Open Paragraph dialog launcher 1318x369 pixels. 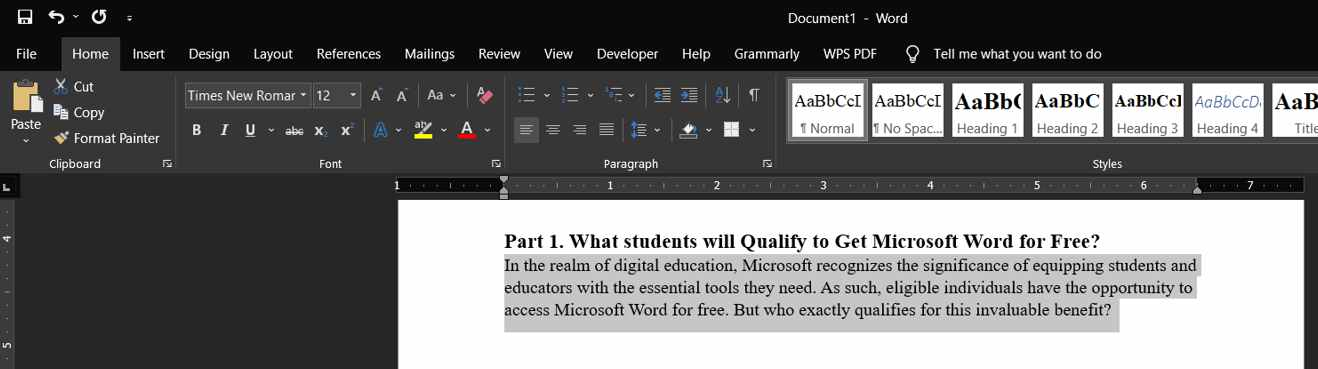click(x=767, y=163)
